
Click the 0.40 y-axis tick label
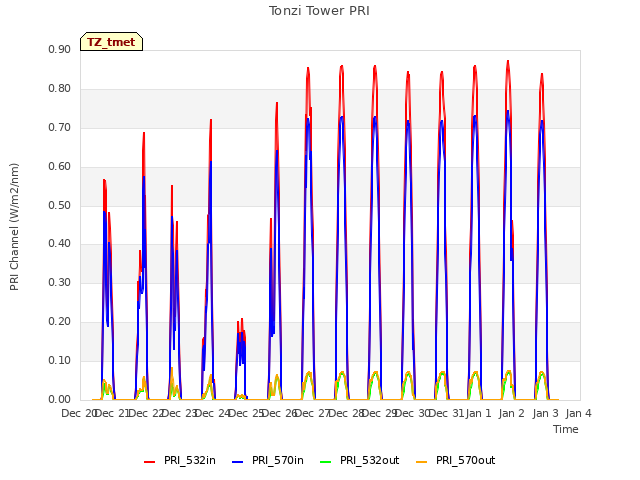pos(60,243)
